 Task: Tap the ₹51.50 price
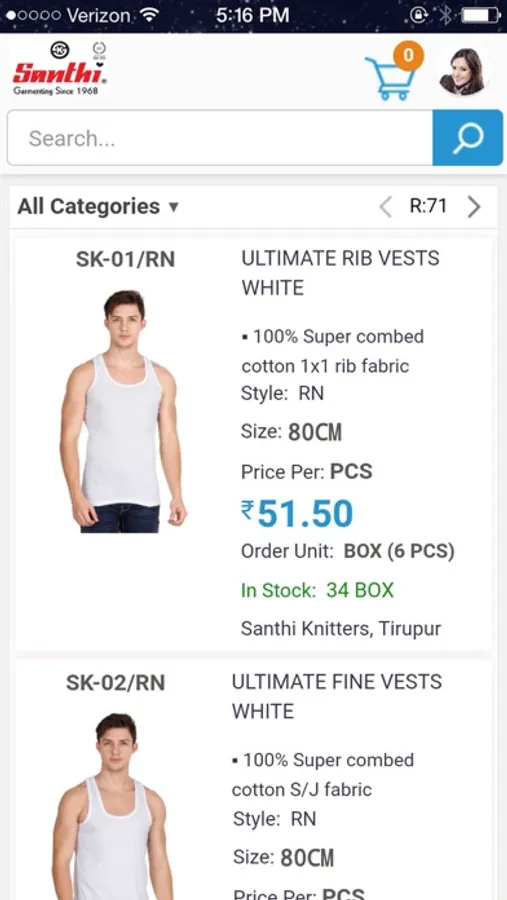coord(297,513)
